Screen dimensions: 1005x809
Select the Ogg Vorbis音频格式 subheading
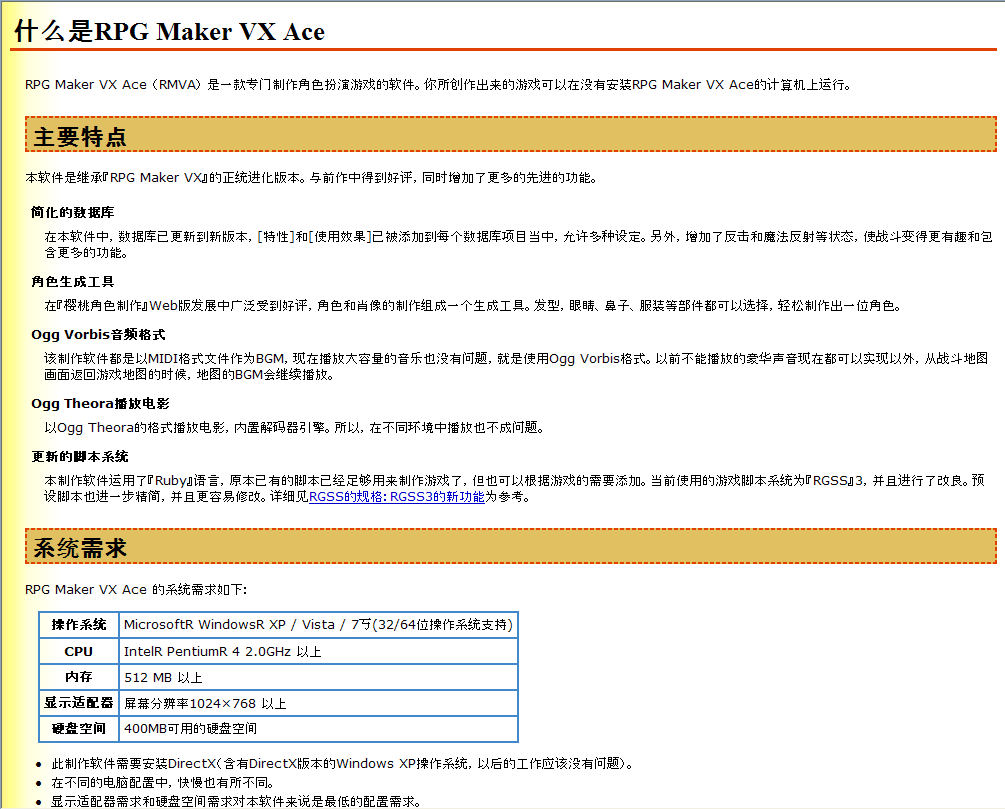pyautogui.click(x=98, y=335)
